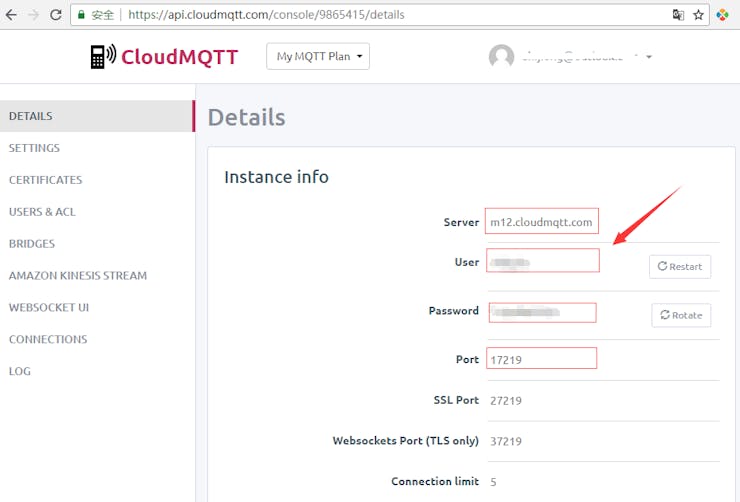Click the Server label
Viewport: 740px width, 502px height.
click(461, 222)
